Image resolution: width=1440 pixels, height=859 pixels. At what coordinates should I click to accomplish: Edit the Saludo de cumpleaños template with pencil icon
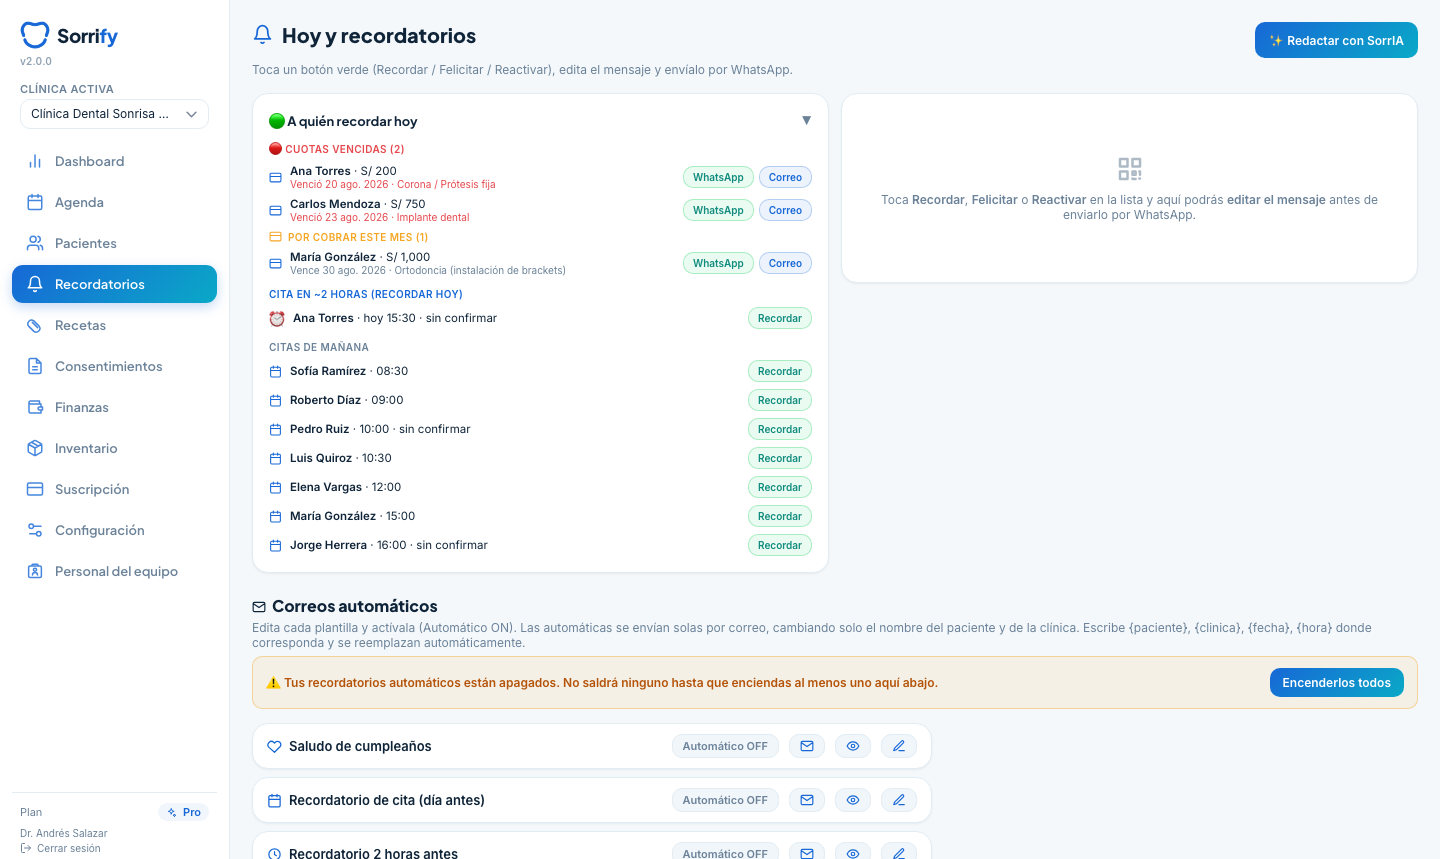(x=899, y=746)
